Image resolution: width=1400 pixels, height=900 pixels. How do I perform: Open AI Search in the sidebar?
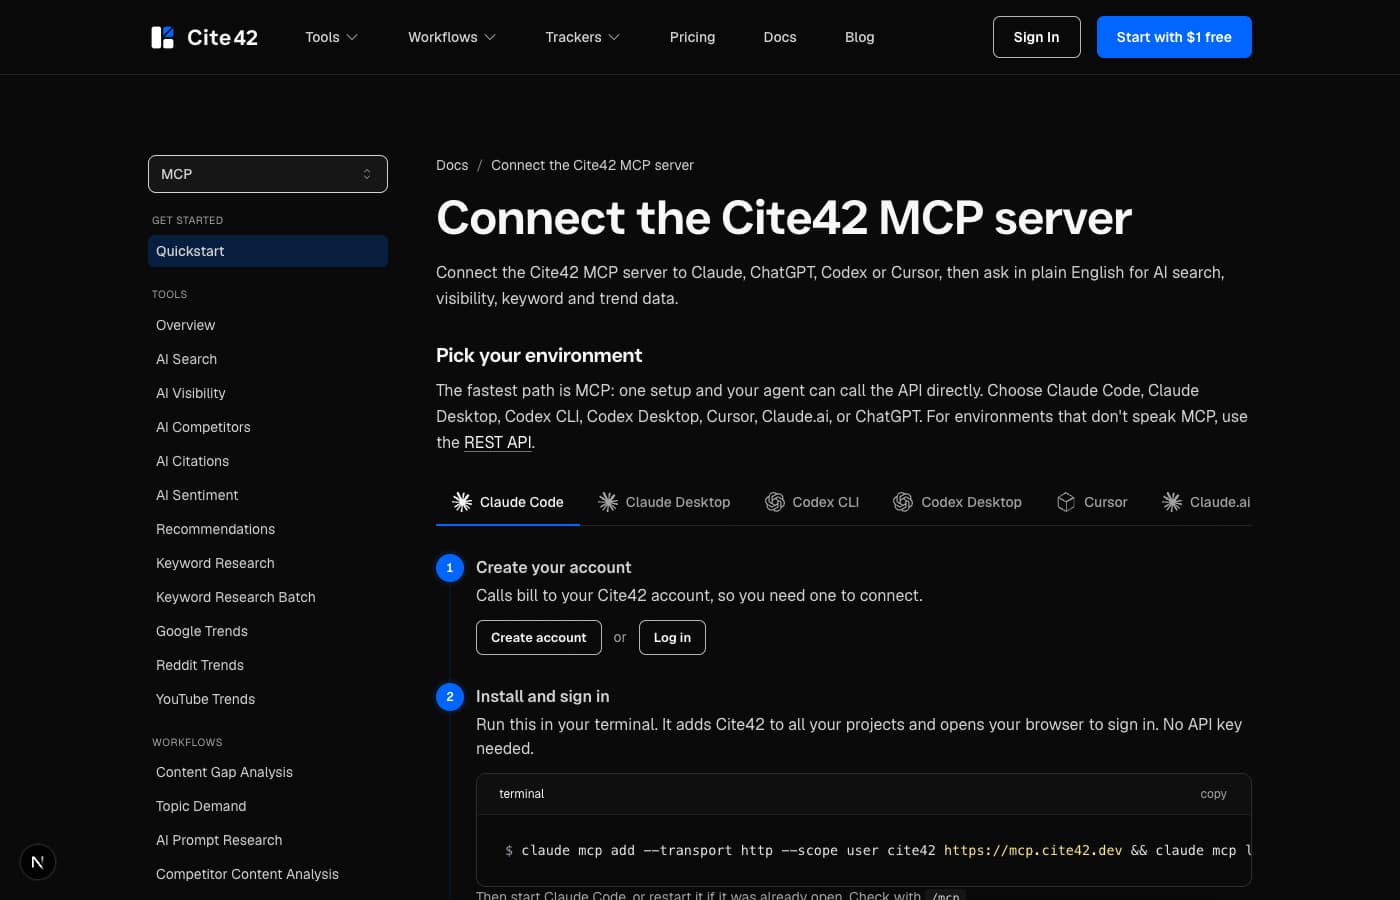pos(268,359)
